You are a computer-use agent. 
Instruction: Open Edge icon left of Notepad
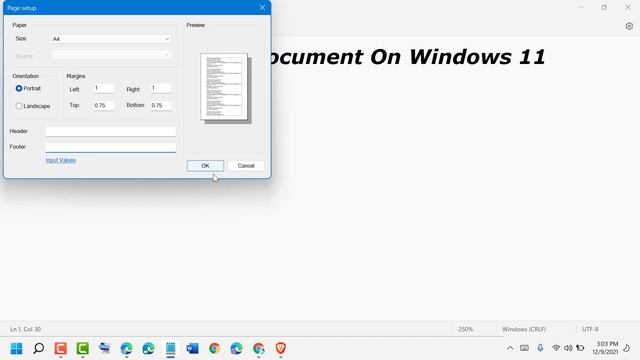pos(149,348)
